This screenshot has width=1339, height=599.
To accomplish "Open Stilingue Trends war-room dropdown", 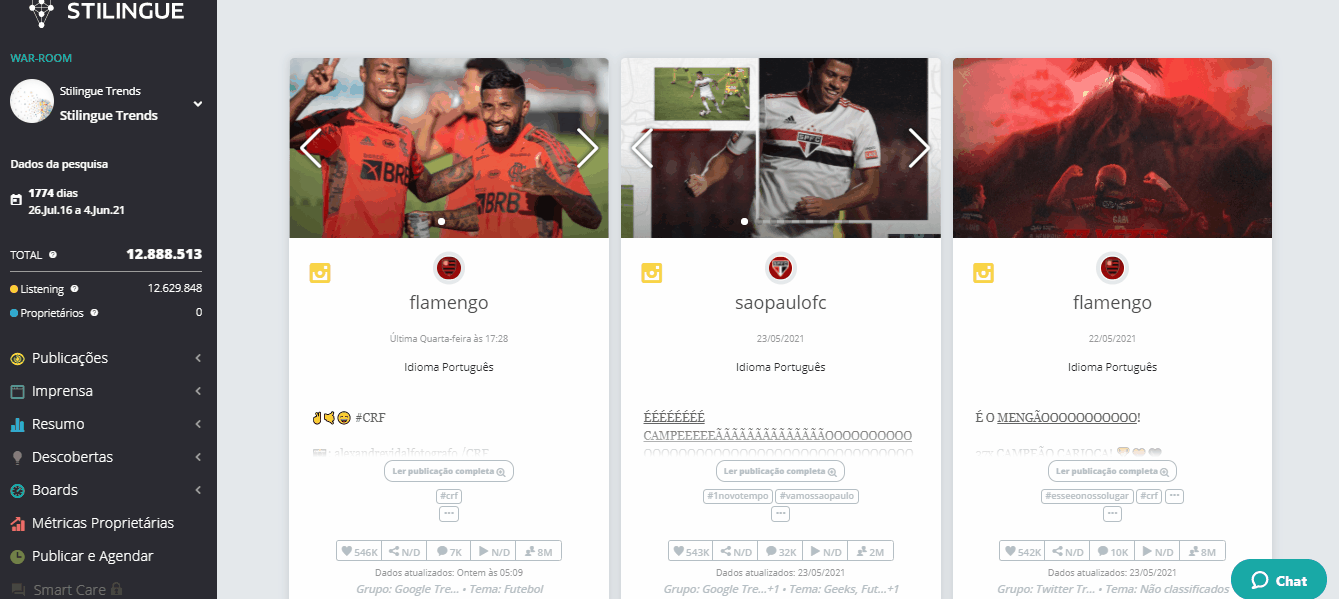I will [198, 103].
